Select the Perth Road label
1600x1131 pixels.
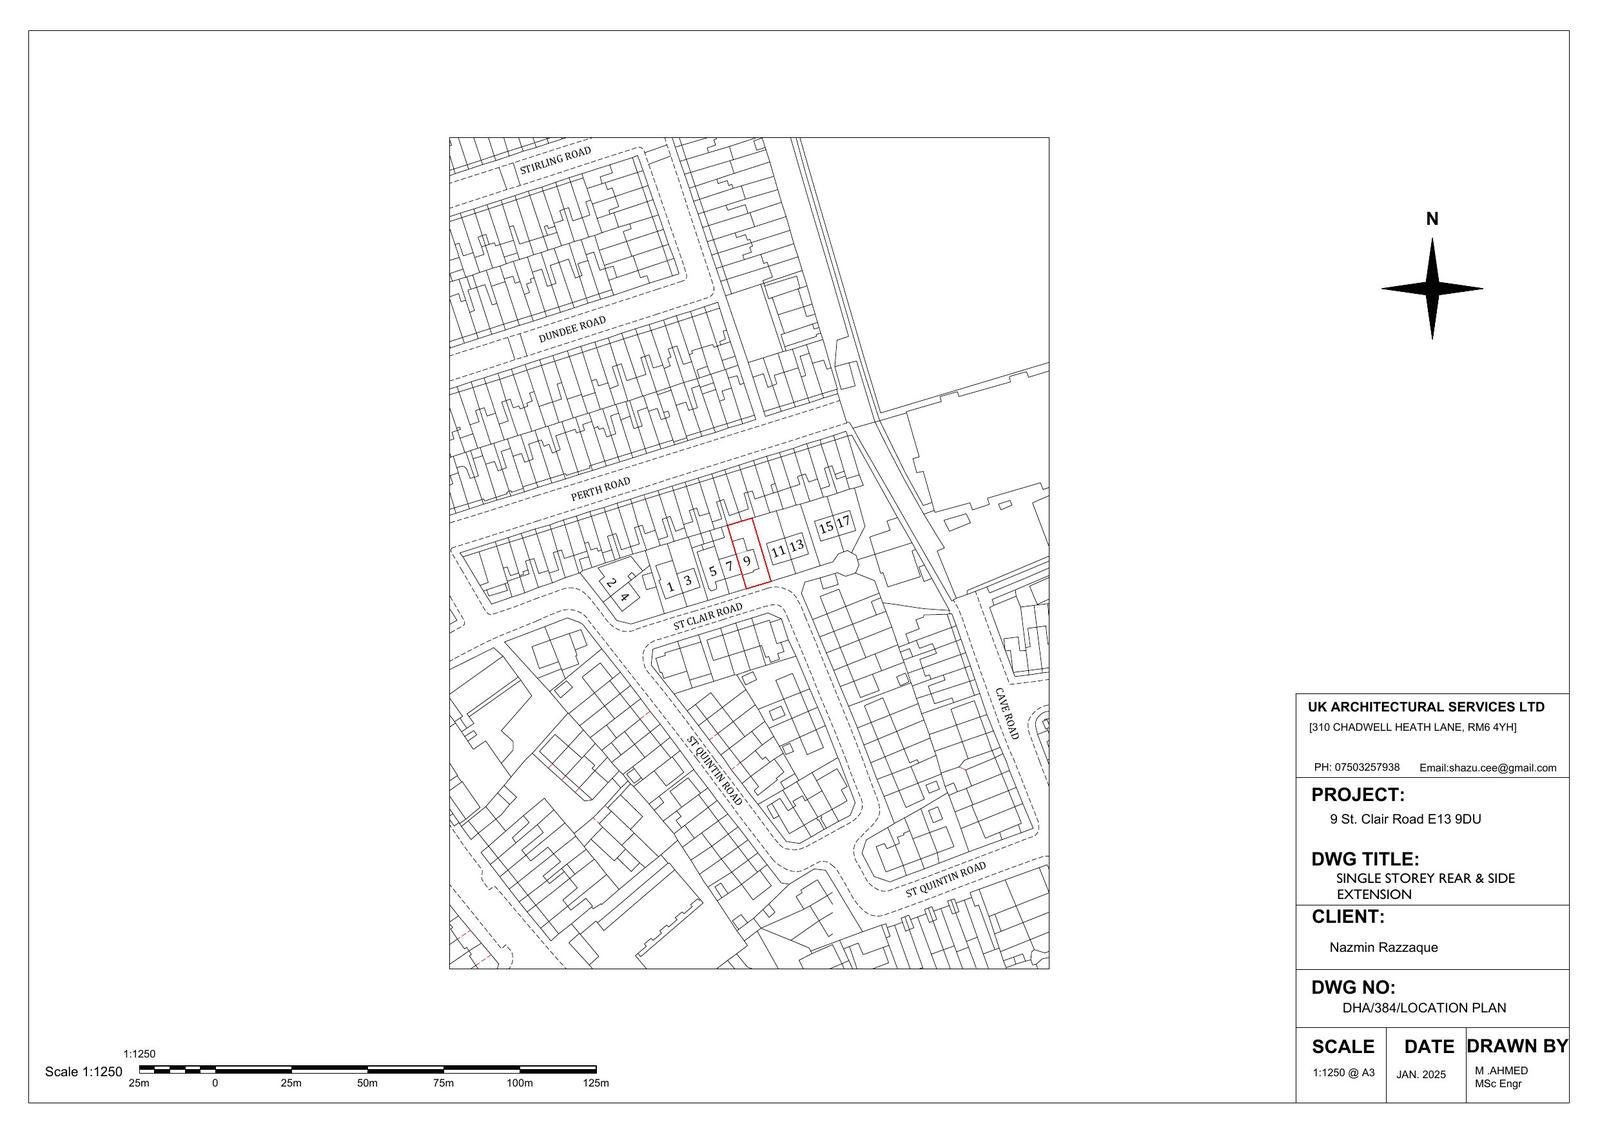pos(601,490)
